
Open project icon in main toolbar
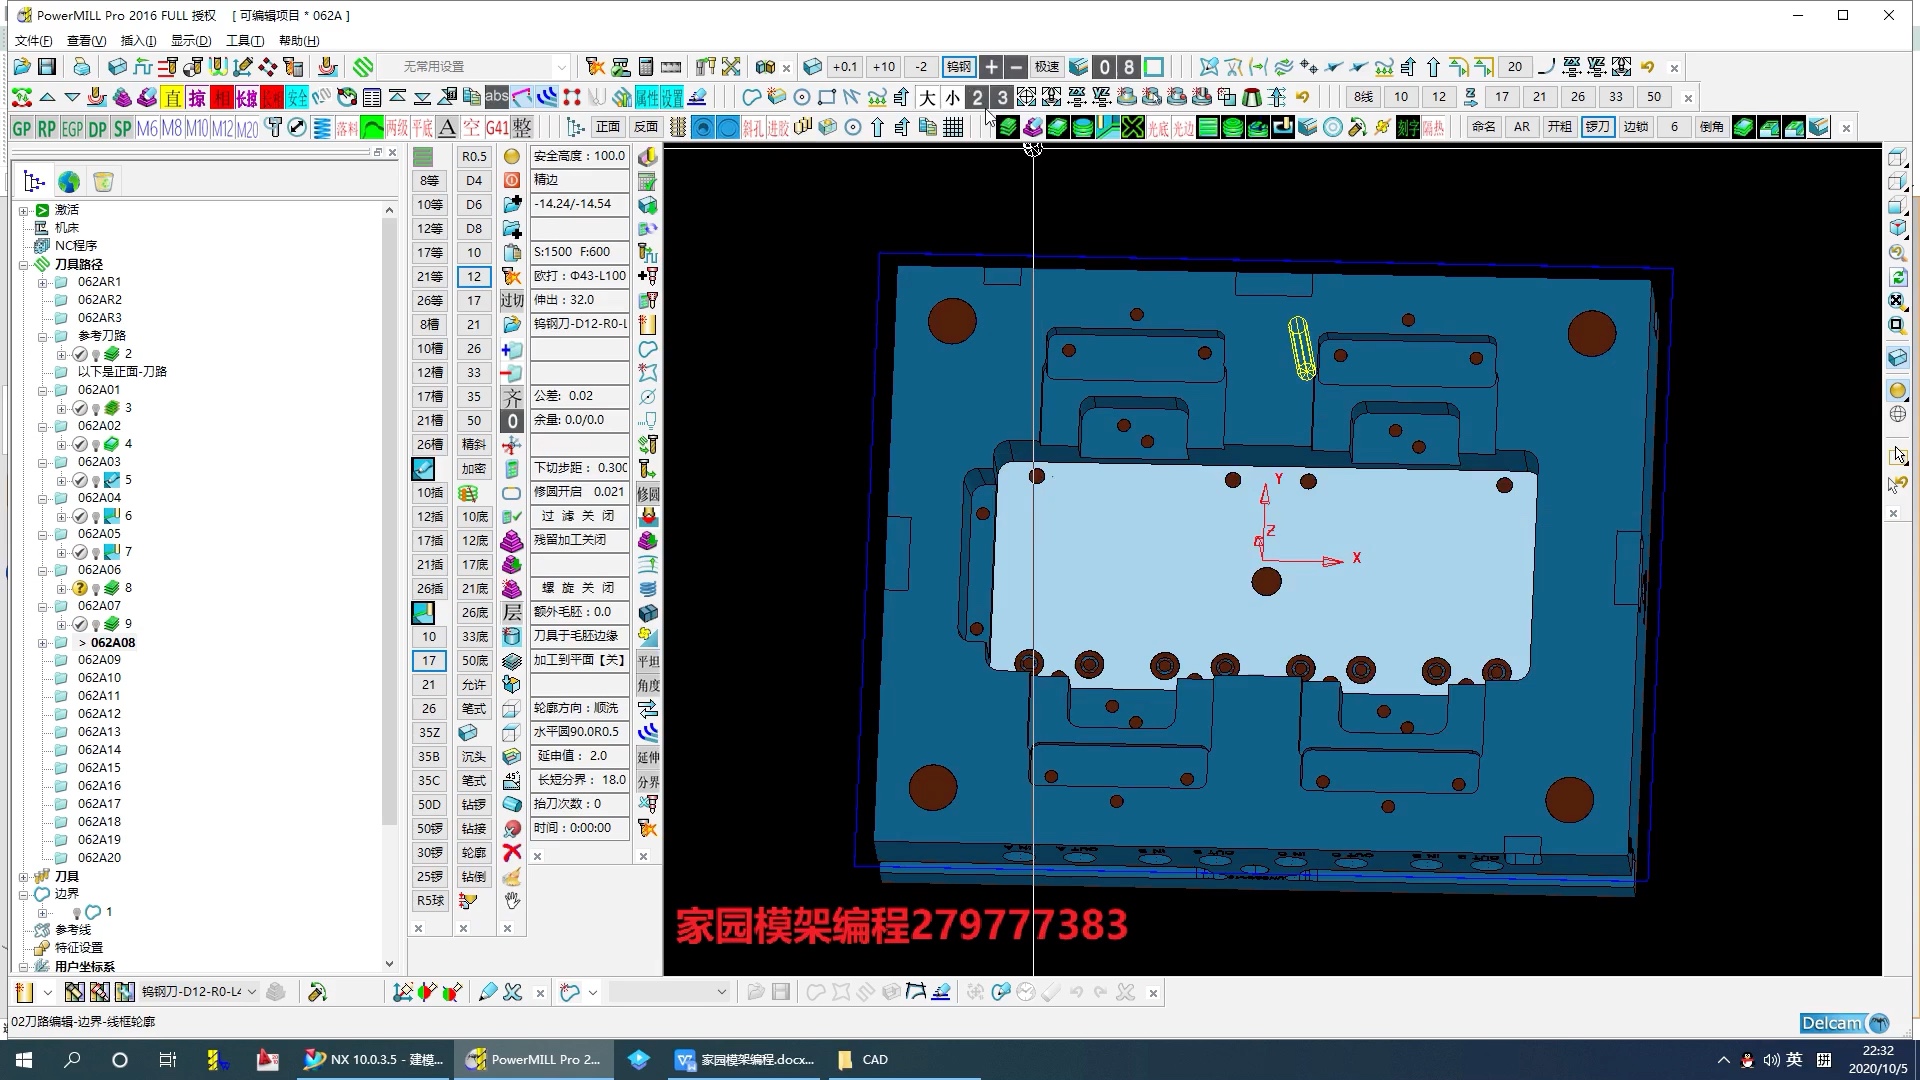(x=22, y=67)
